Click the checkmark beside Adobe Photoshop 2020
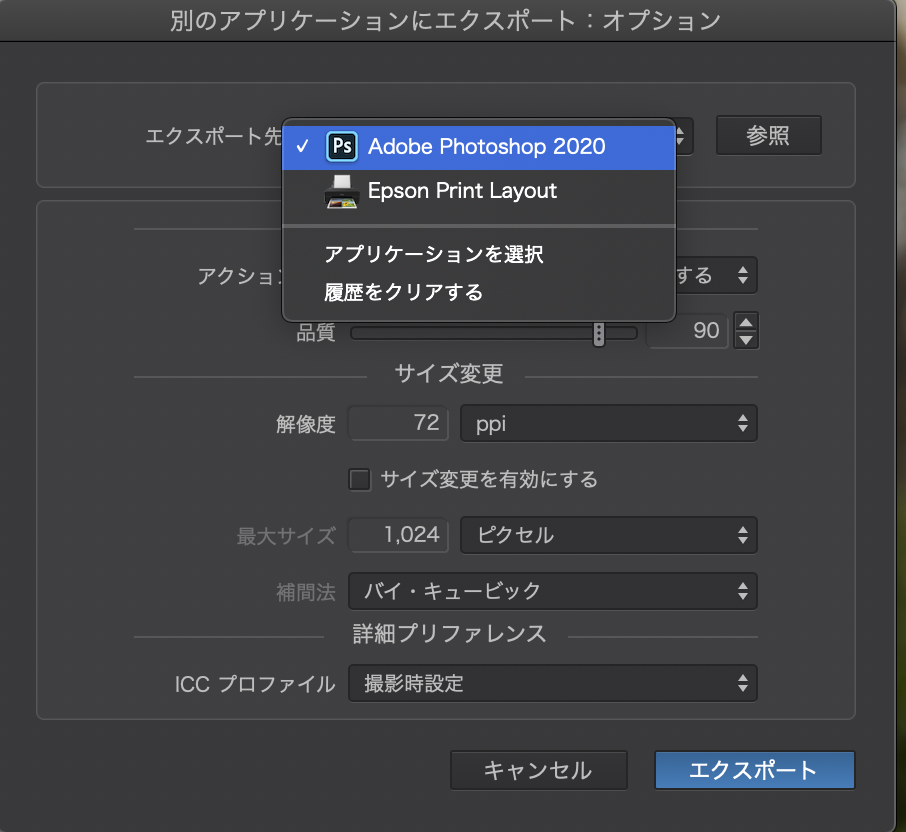 [x=302, y=146]
